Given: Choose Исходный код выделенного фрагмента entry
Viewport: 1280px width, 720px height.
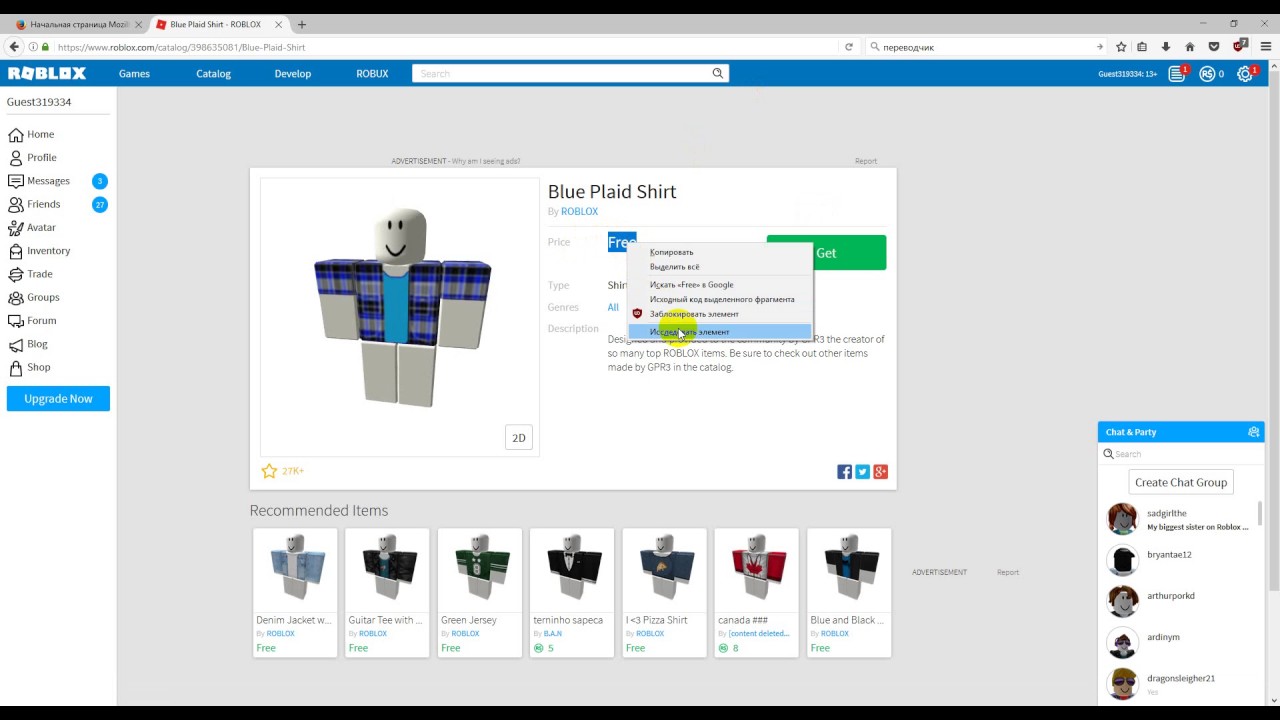Looking at the screenshot, I should click(x=720, y=299).
